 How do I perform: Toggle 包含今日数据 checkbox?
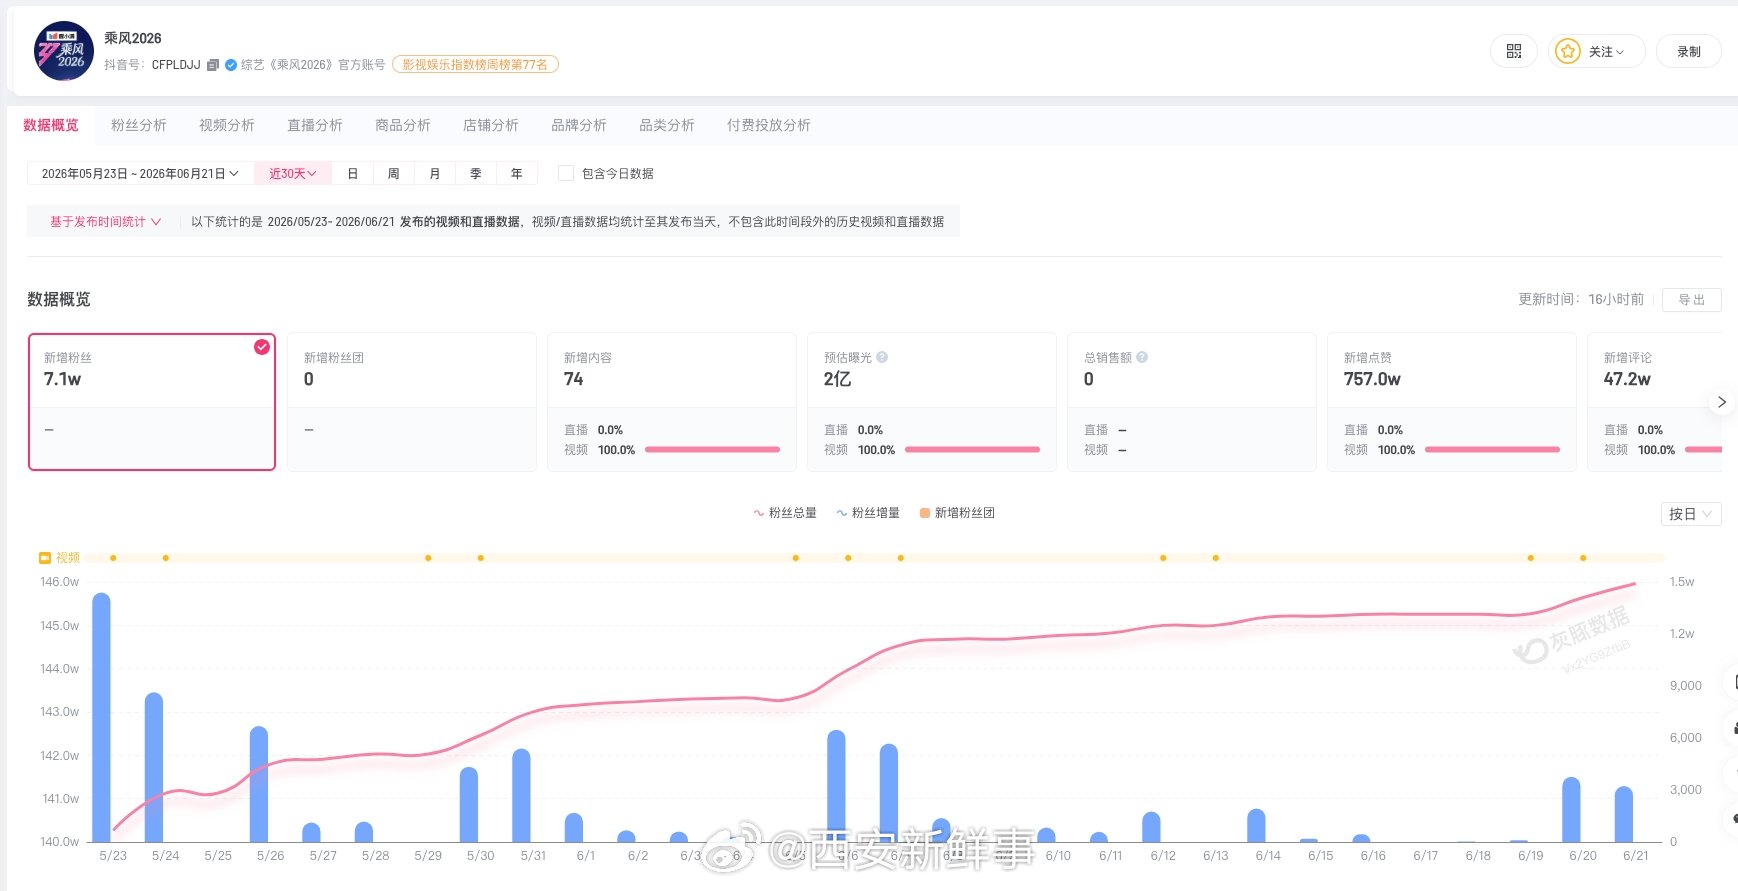click(x=566, y=173)
